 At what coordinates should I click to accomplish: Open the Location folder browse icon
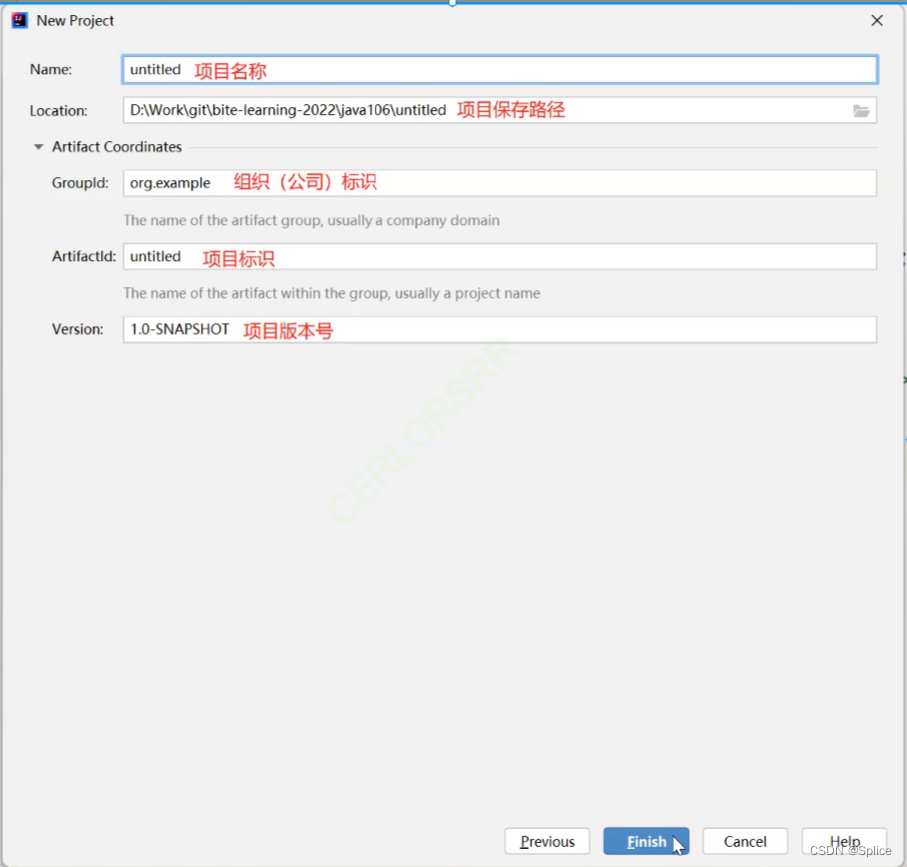[x=861, y=110]
